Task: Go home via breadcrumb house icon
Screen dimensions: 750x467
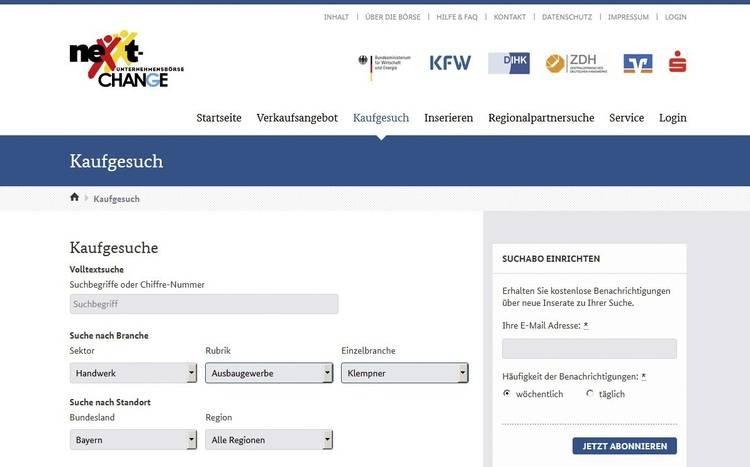Action: pos(75,198)
